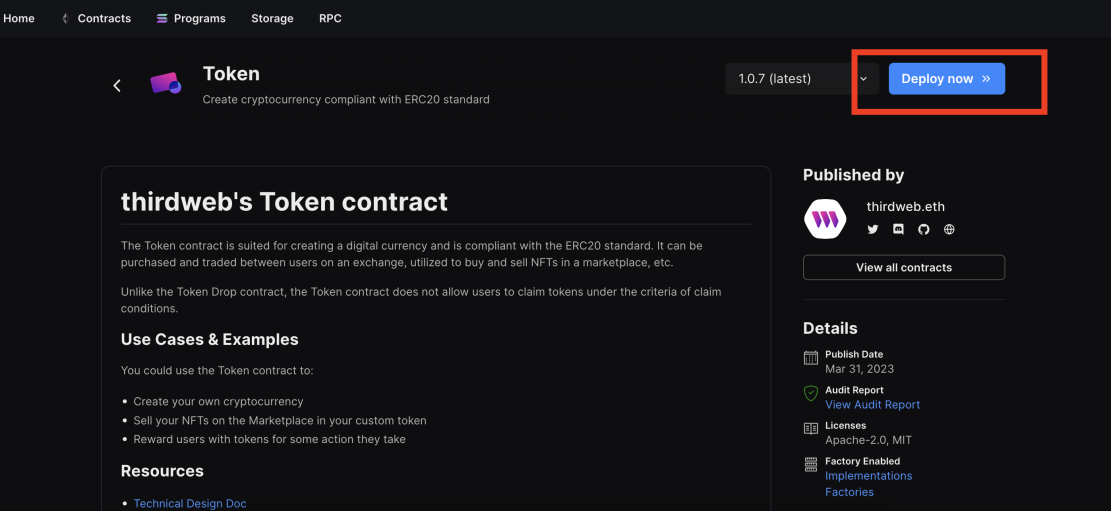1111x511 pixels.
Task: Click the View all contracts button
Action: point(903,267)
